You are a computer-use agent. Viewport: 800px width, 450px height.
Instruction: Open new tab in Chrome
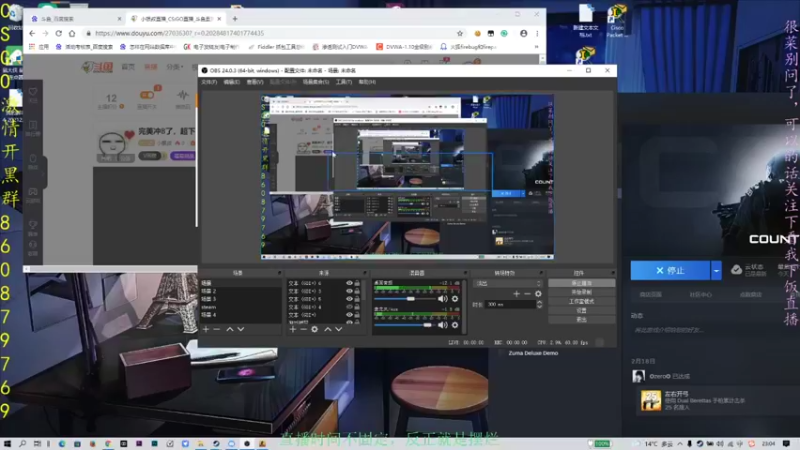coord(235,19)
